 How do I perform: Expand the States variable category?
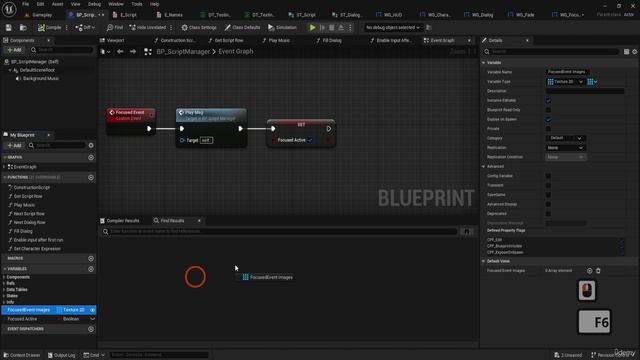(x=4, y=296)
